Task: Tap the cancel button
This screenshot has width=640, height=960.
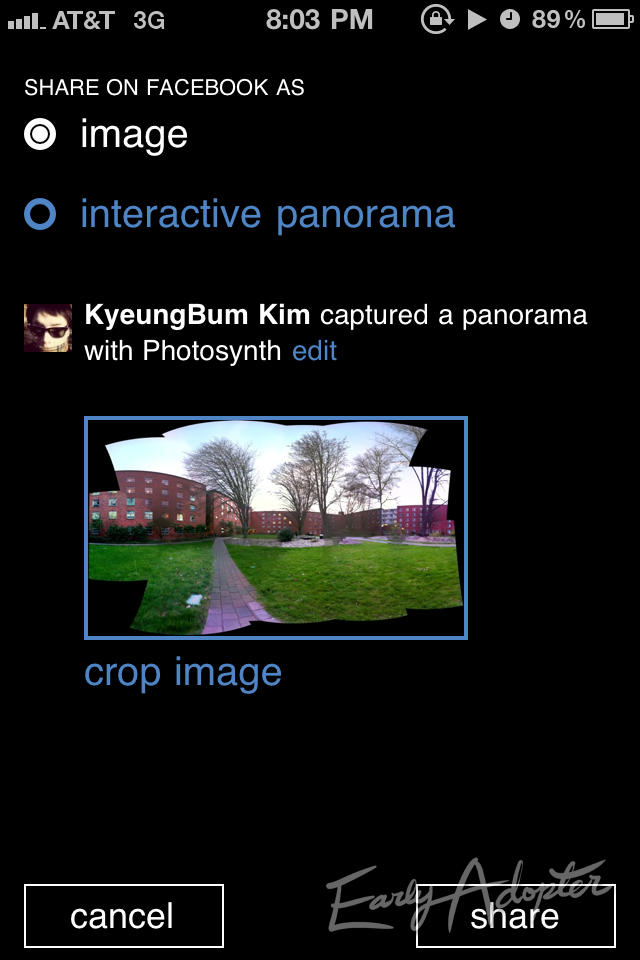Action: (124, 916)
